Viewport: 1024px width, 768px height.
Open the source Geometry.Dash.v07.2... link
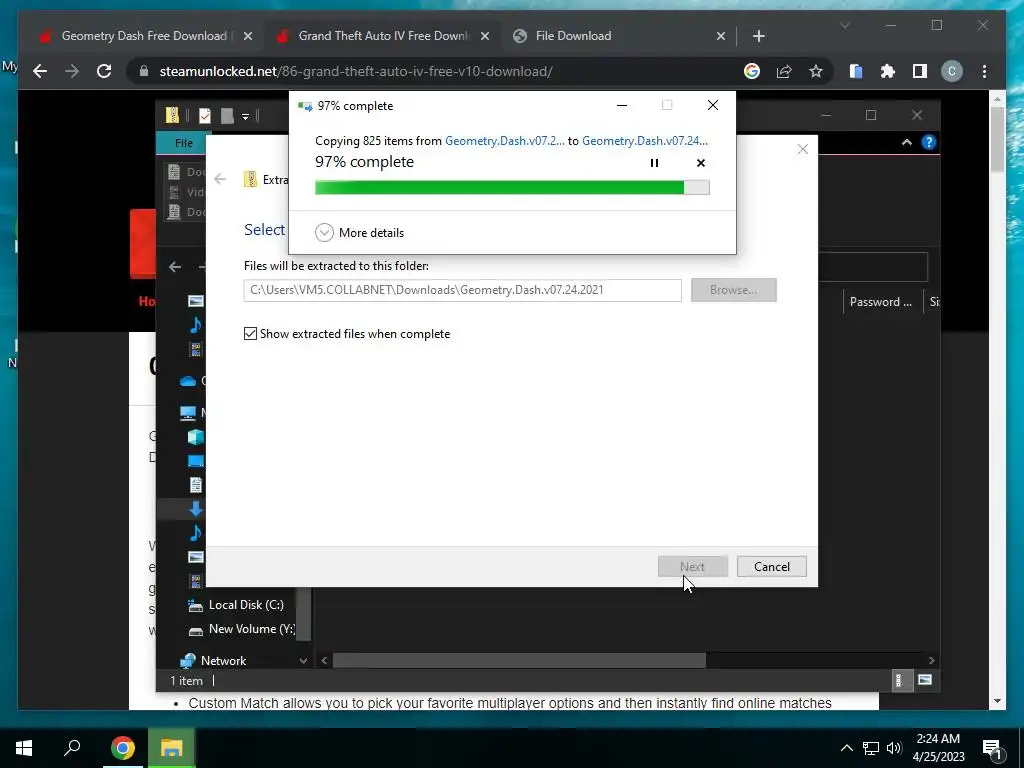[505, 141]
